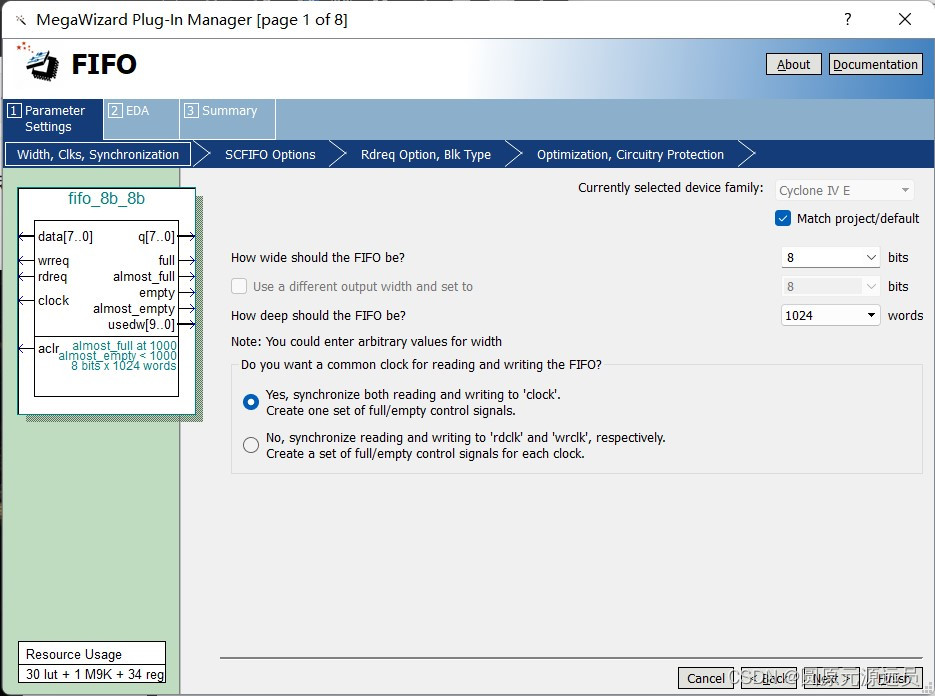The image size is (935, 696).
Task: Click the aclr port label
Action: (48, 348)
